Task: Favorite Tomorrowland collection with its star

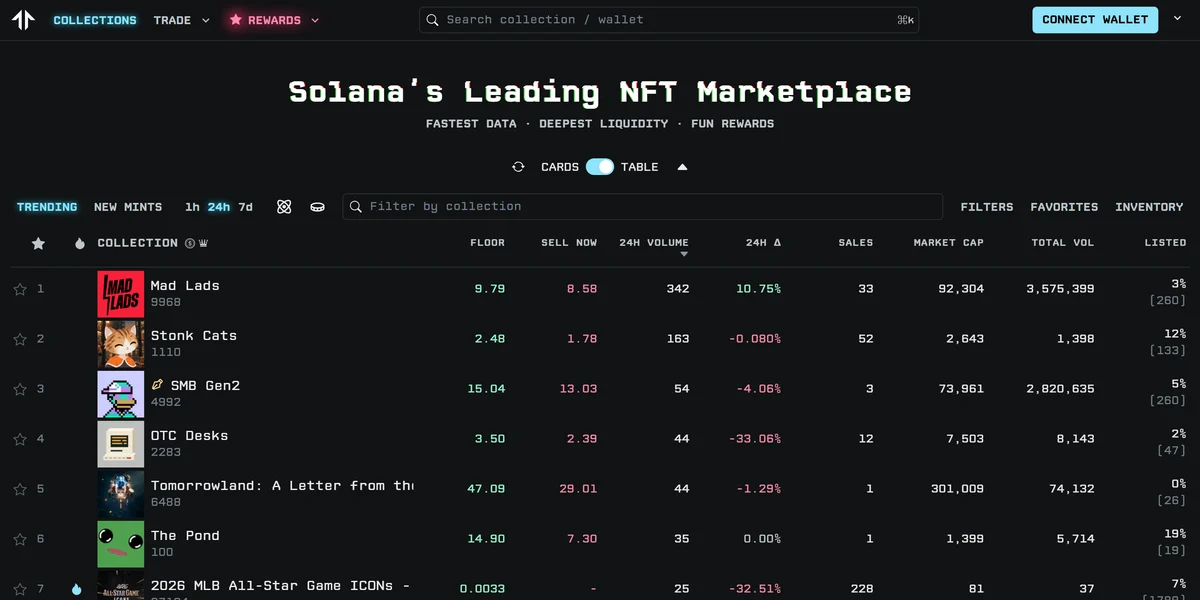Action: click(x=20, y=489)
